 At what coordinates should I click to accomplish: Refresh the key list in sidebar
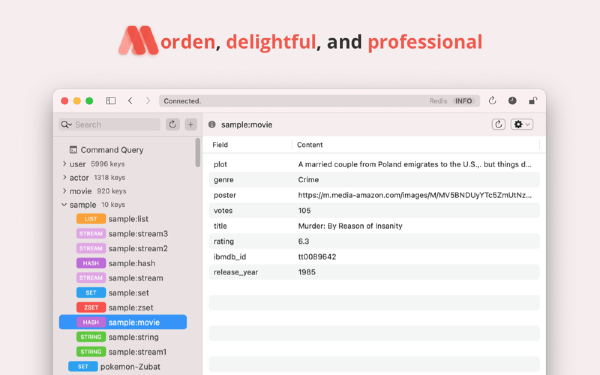coord(173,124)
